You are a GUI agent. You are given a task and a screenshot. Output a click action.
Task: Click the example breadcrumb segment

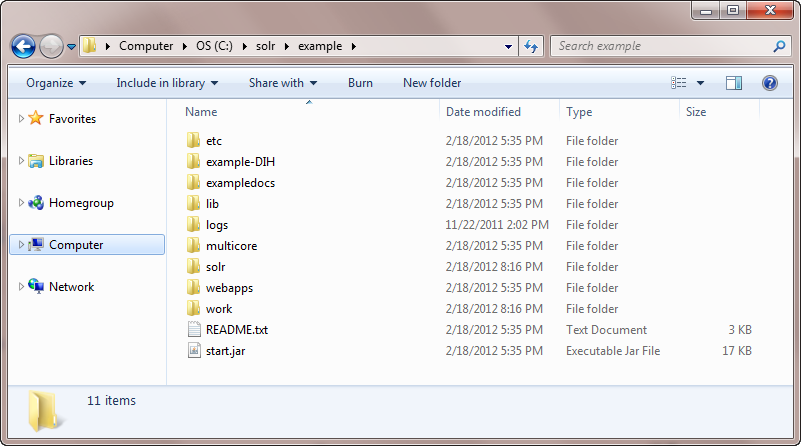click(320, 46)
